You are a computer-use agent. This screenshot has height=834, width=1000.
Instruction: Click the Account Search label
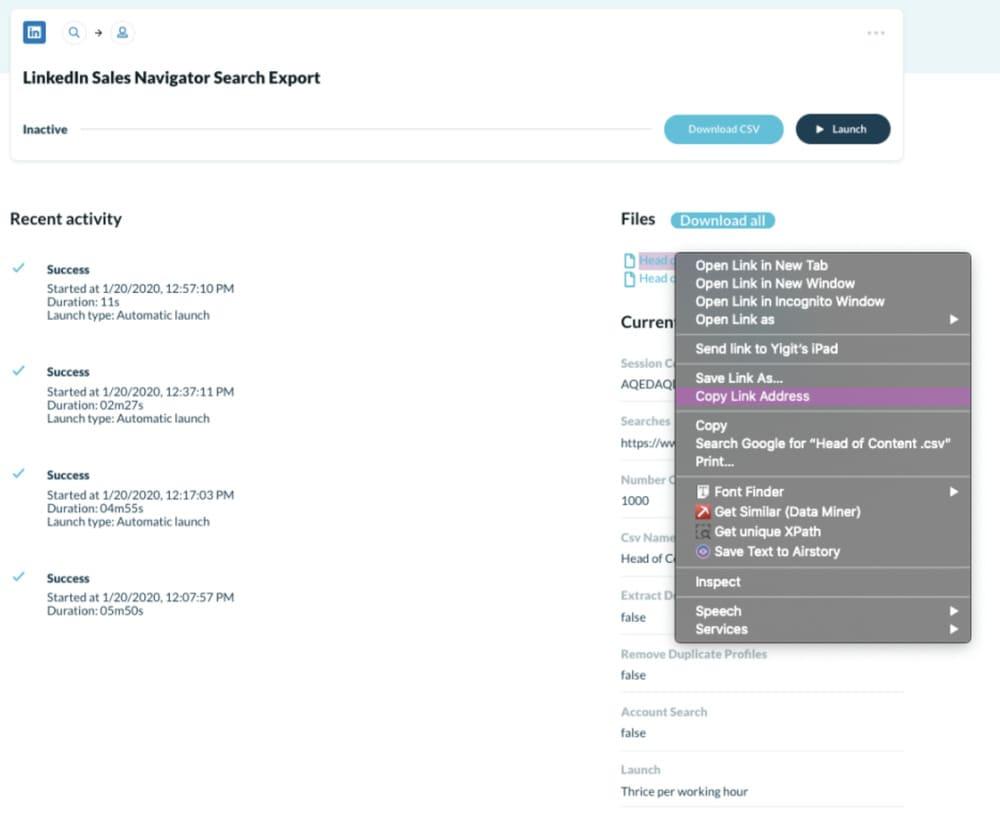664,712
